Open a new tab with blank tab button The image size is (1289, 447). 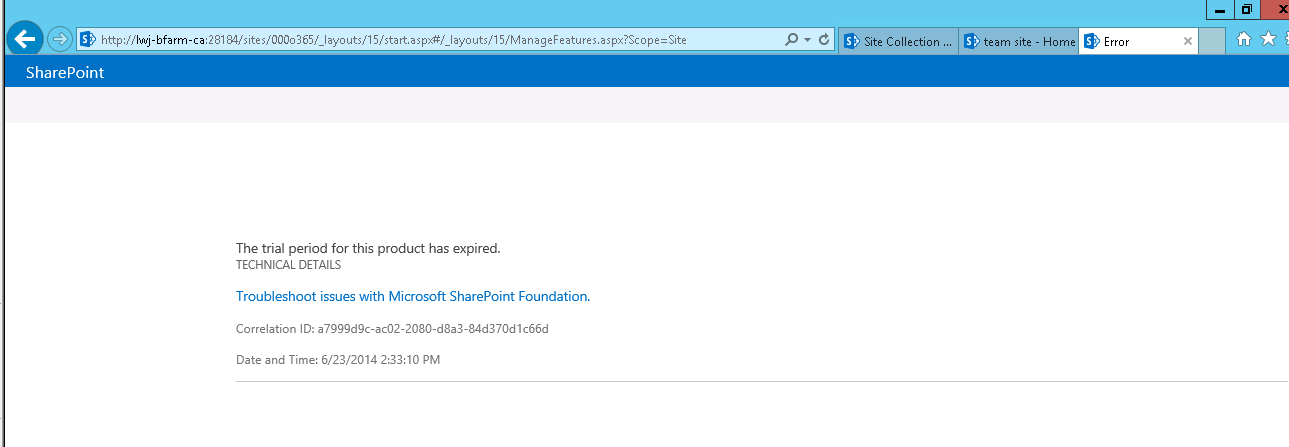(1211, 41)
